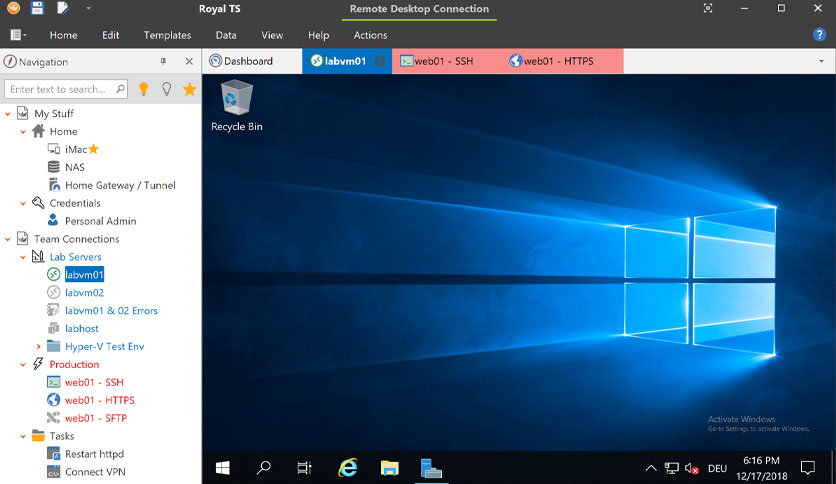This screenshot has width=836, height=484.
Task: Open the Actions ribbon tab
Action: pos(371,35)
